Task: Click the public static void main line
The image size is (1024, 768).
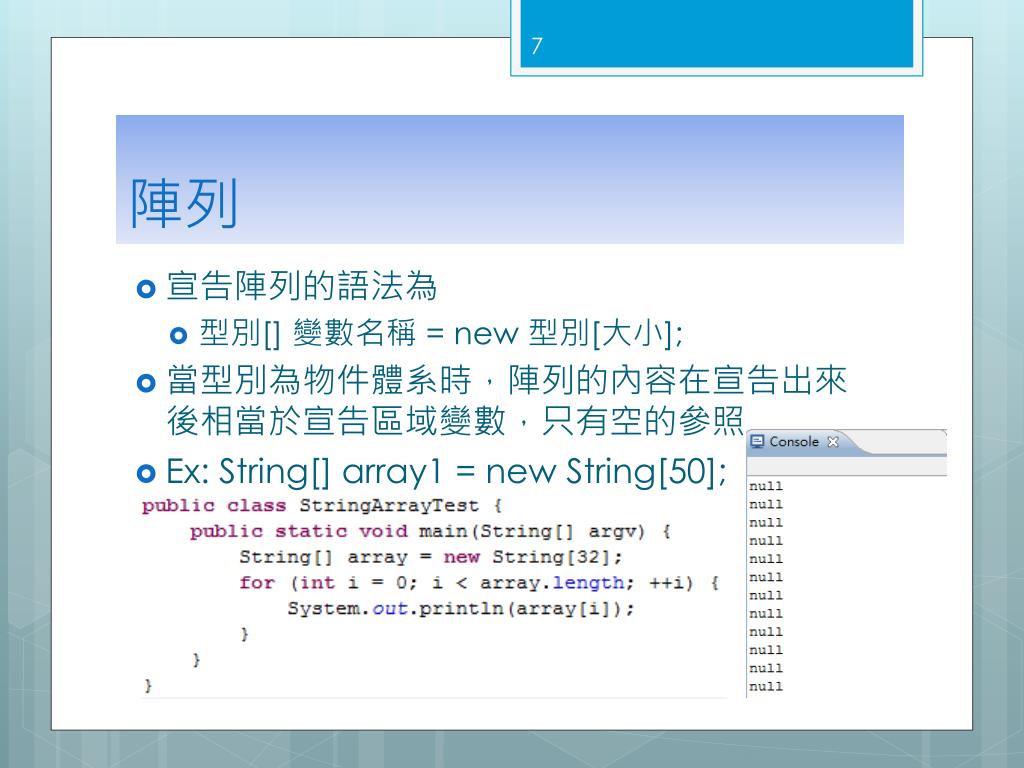Action: (430, 532)
